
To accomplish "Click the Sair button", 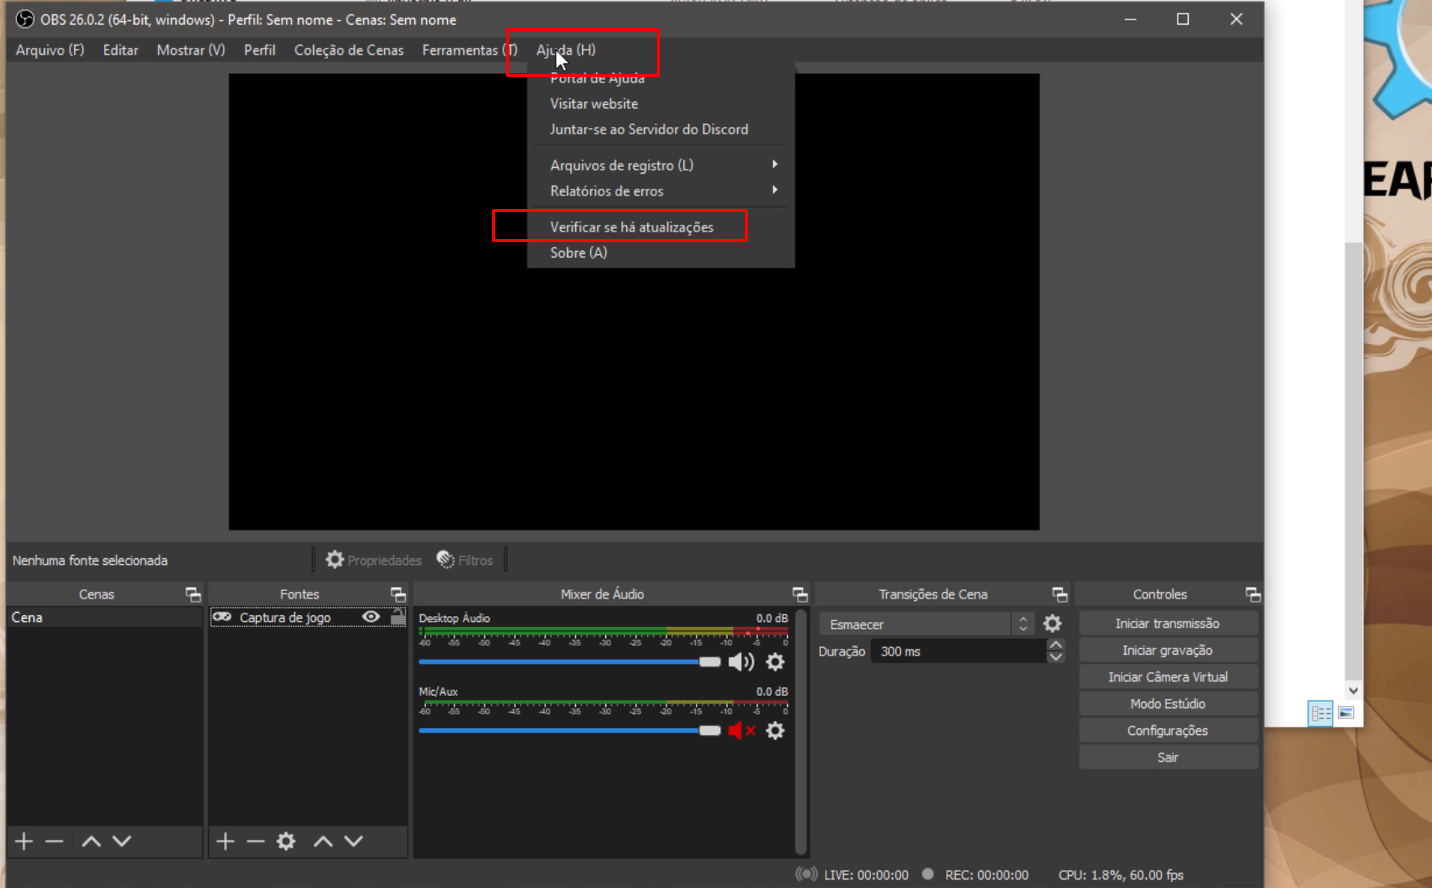I will pyautogui.click(x=1168, y=758).
